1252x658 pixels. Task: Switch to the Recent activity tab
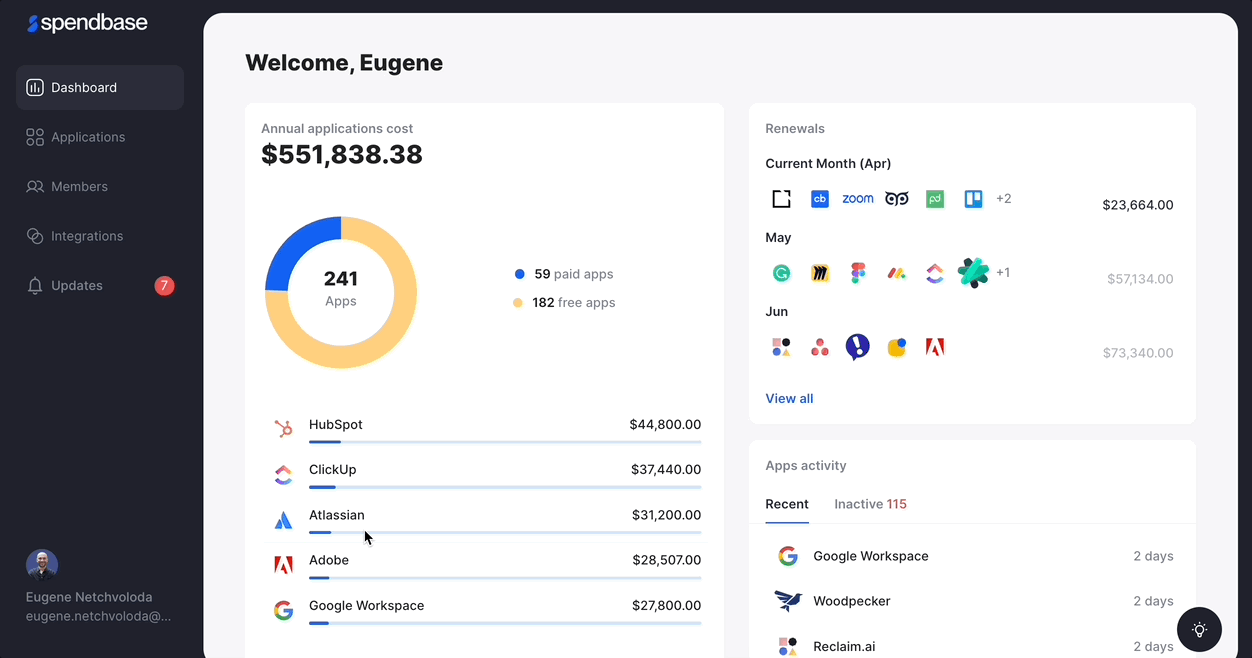pos(787,504)
